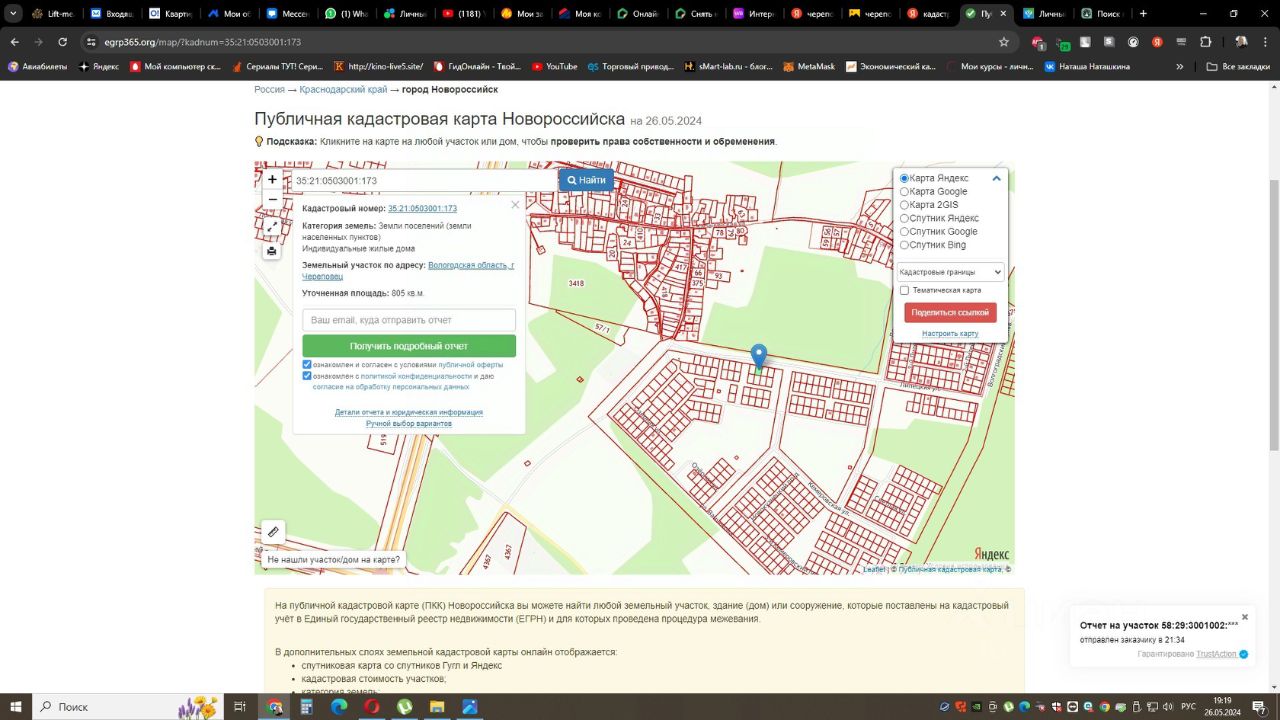Open Детали отчета и юридическая информация
Image resolution: width=1280 pixels, height=720 pixels.
409,412
